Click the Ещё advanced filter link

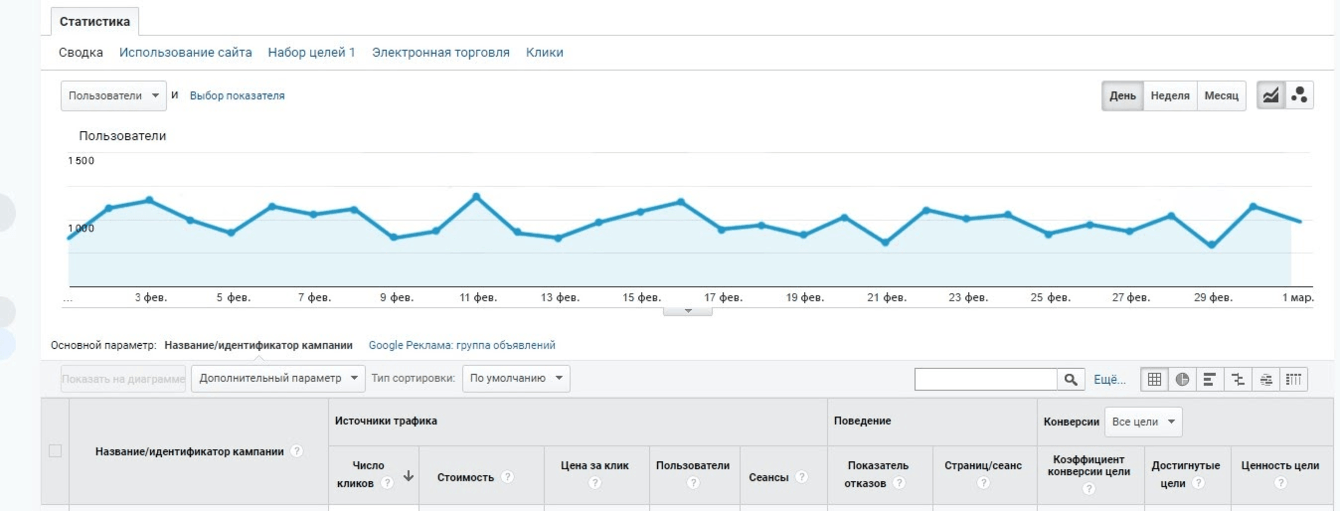pyautogui.click(x=1110, y=379)
